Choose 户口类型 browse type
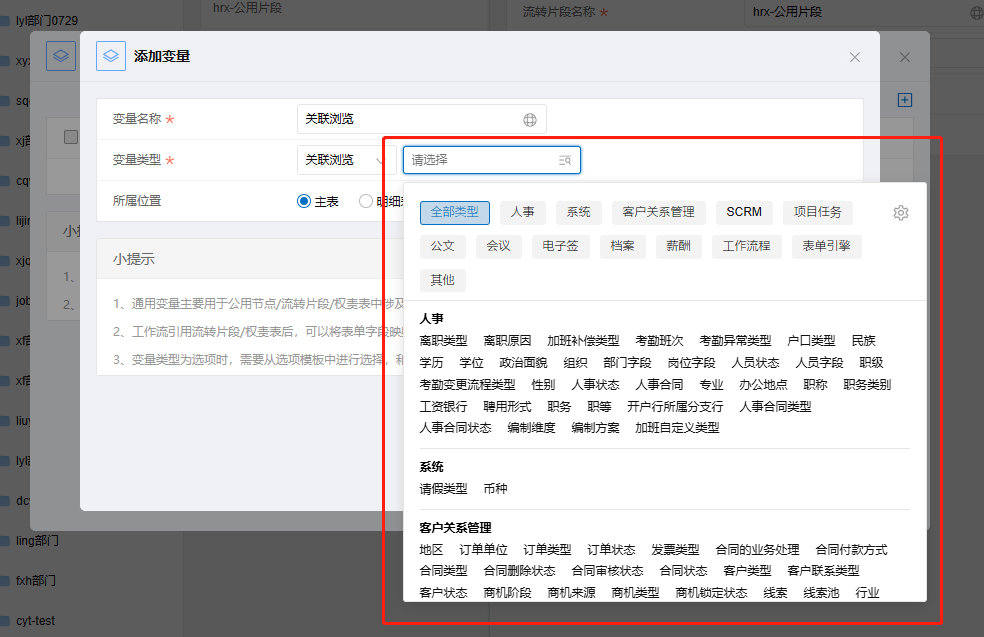984x637 pixels. coord(811,341)
